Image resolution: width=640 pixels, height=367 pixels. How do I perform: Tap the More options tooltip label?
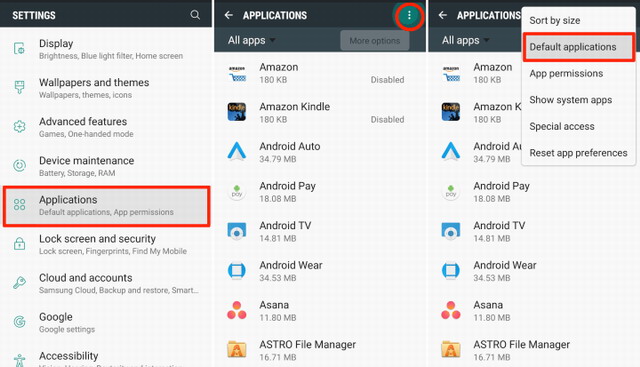point(375,40)
